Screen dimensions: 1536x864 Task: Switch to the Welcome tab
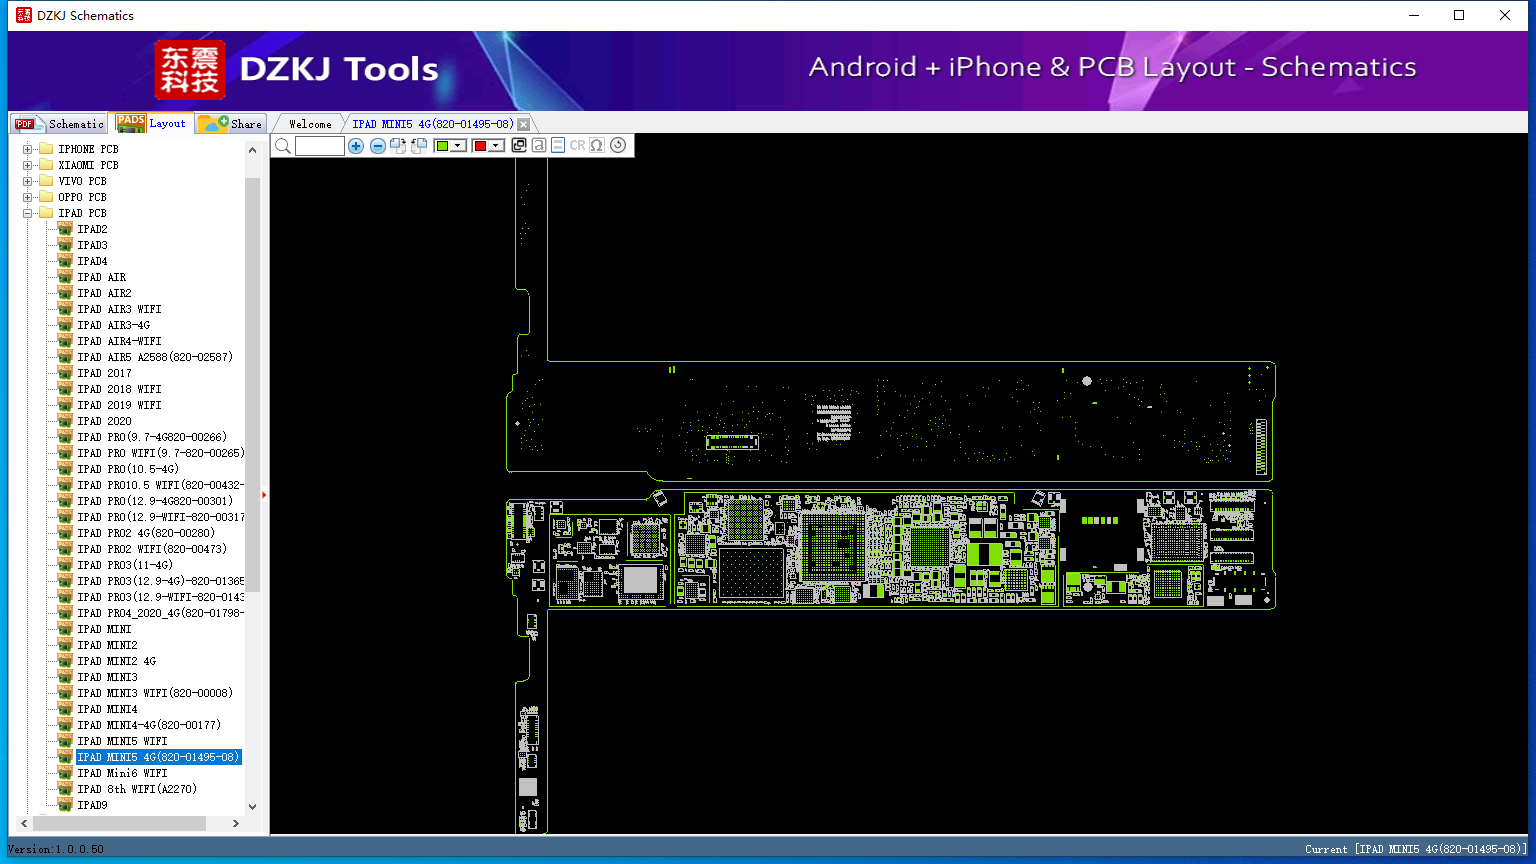(310, 124)
